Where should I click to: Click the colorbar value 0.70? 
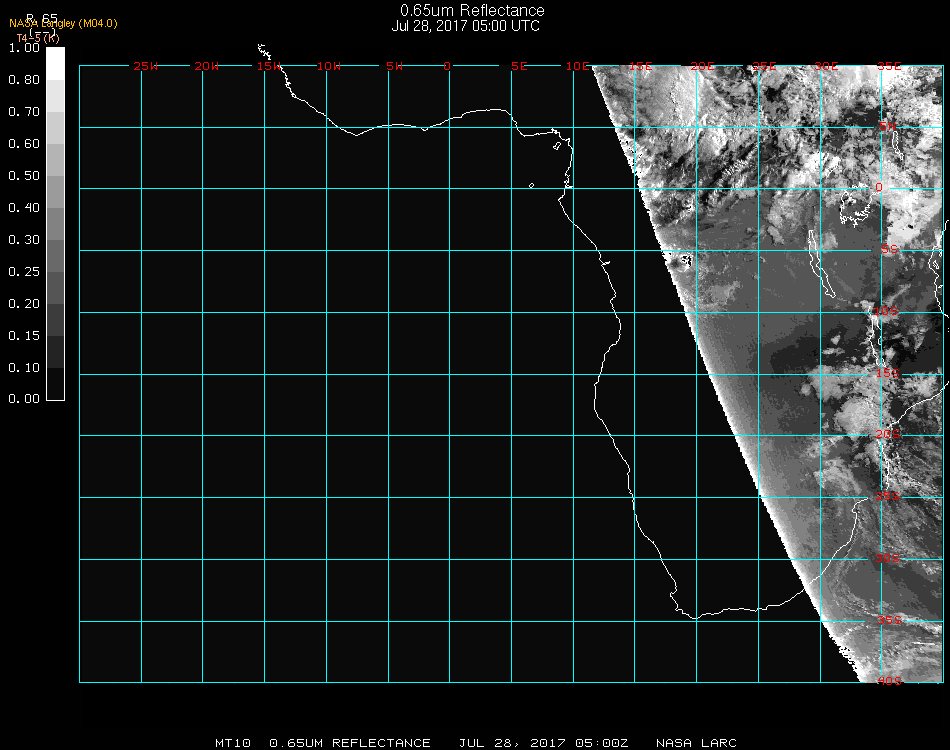click(x=24, y=112)
